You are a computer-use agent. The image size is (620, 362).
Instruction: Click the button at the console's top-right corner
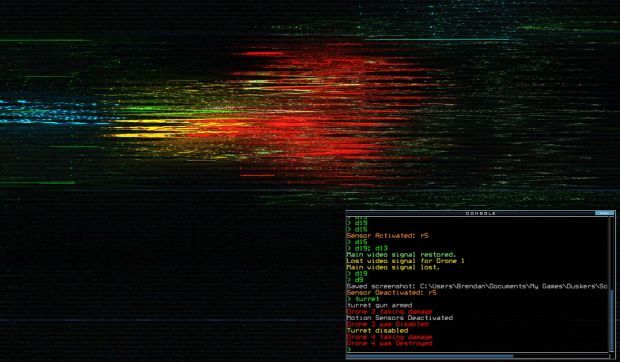(x=604, y=213)
